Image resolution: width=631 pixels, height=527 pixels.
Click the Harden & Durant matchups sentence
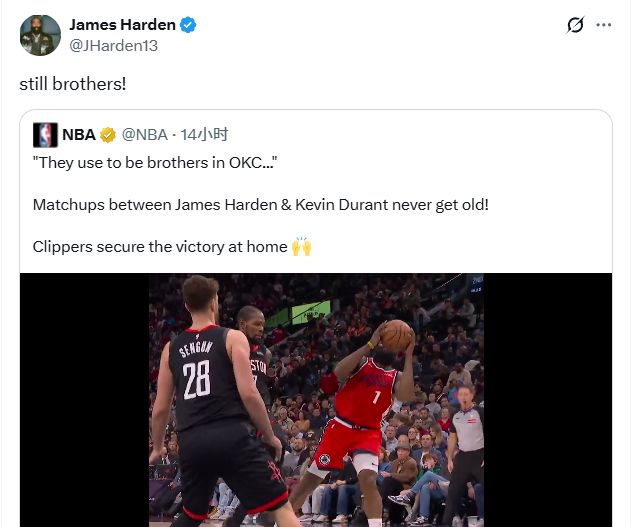point(261,205)
